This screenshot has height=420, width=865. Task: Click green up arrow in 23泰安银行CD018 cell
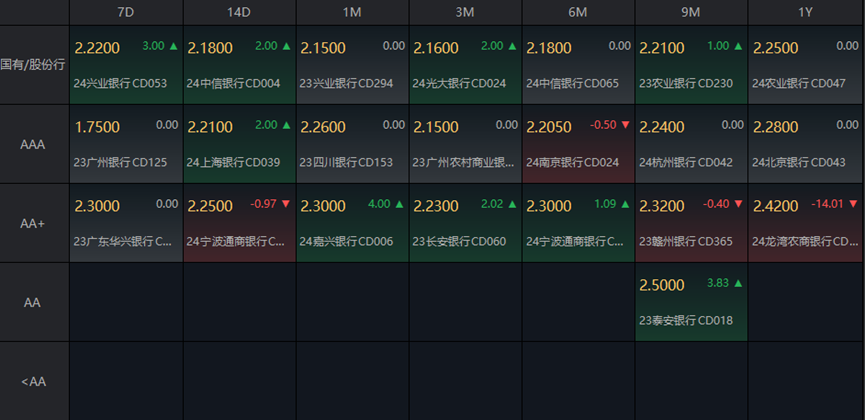click(x=739, y=284)
